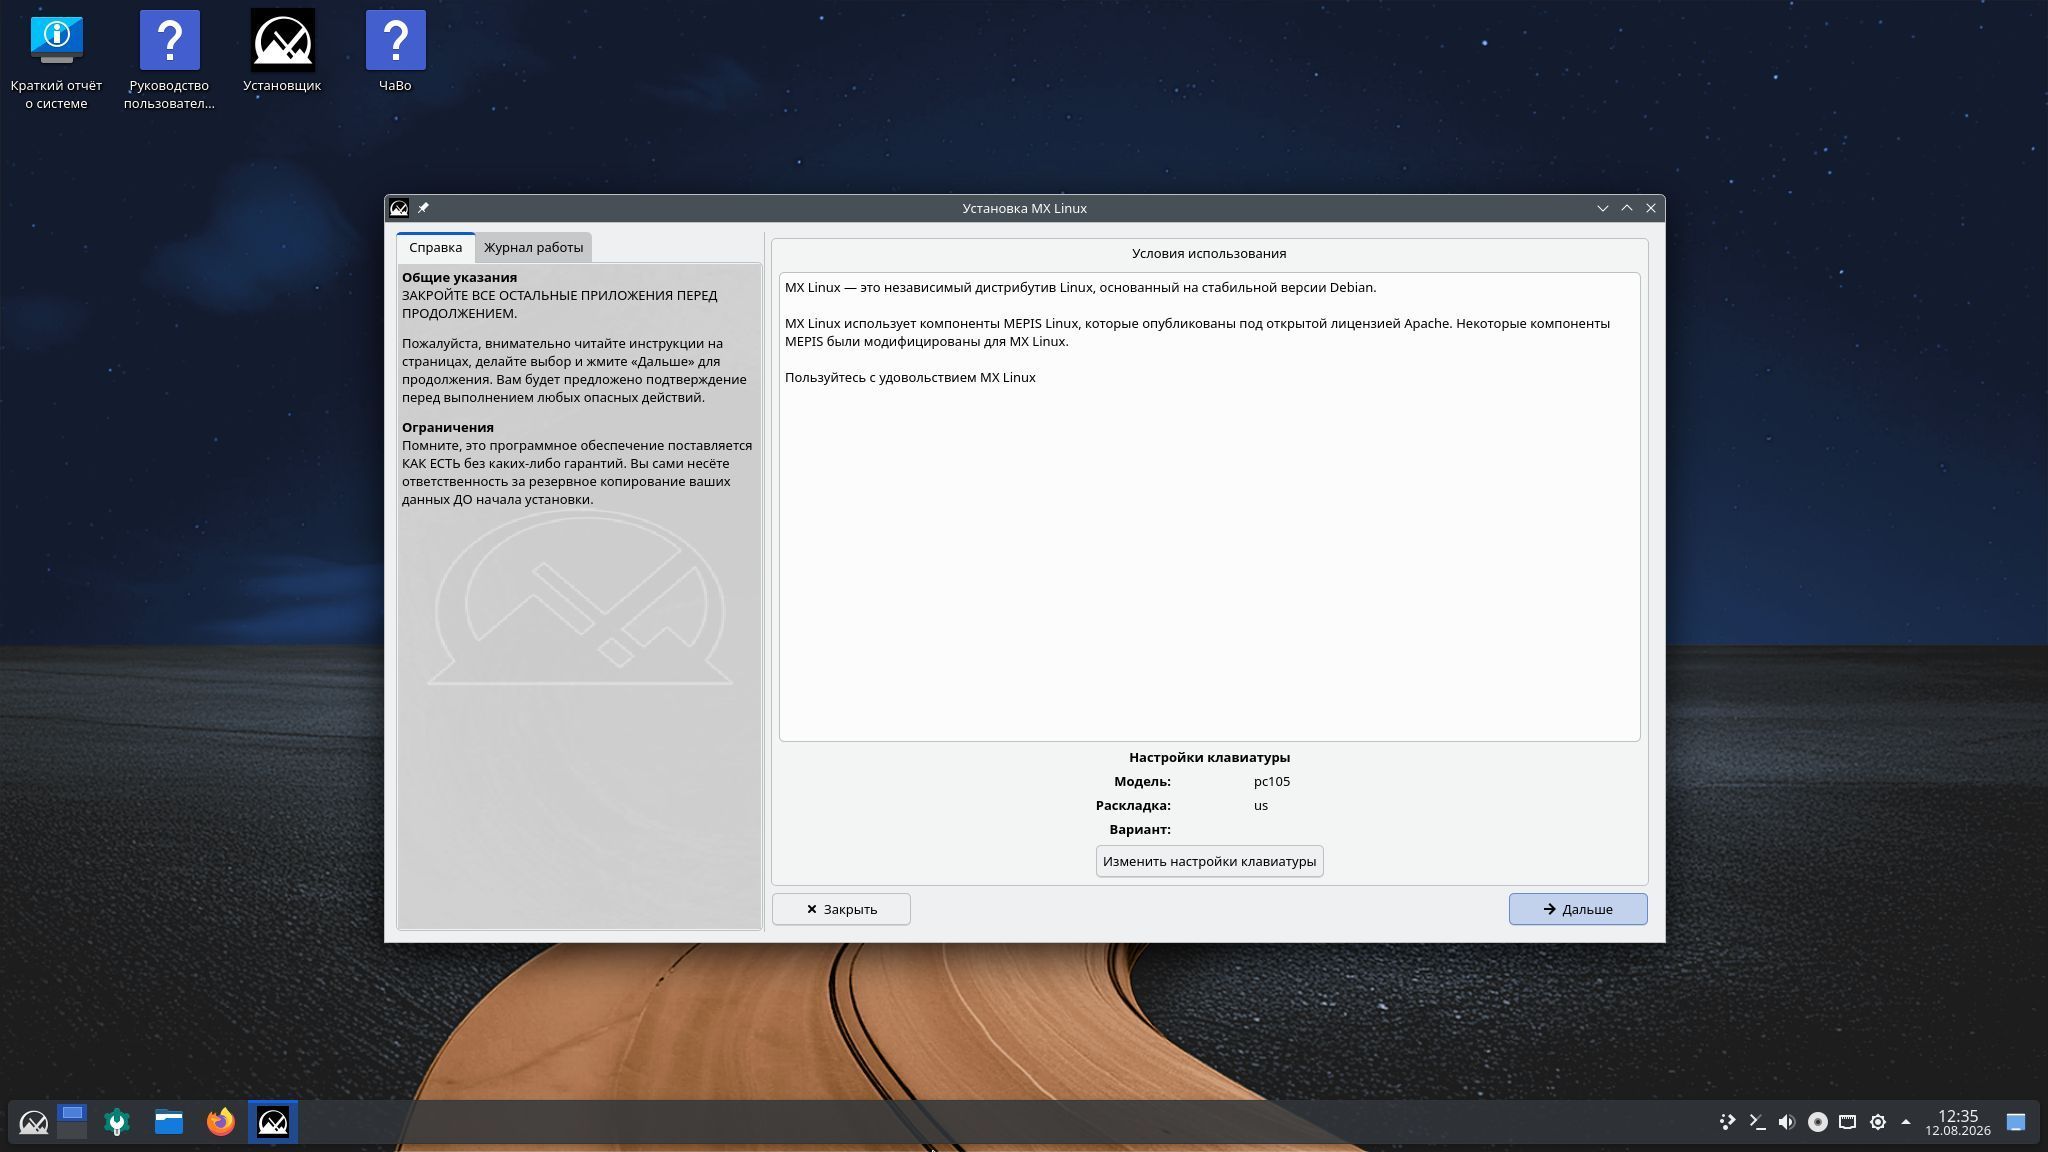Open the installer window menu icon in title bar

click(399, 208)
